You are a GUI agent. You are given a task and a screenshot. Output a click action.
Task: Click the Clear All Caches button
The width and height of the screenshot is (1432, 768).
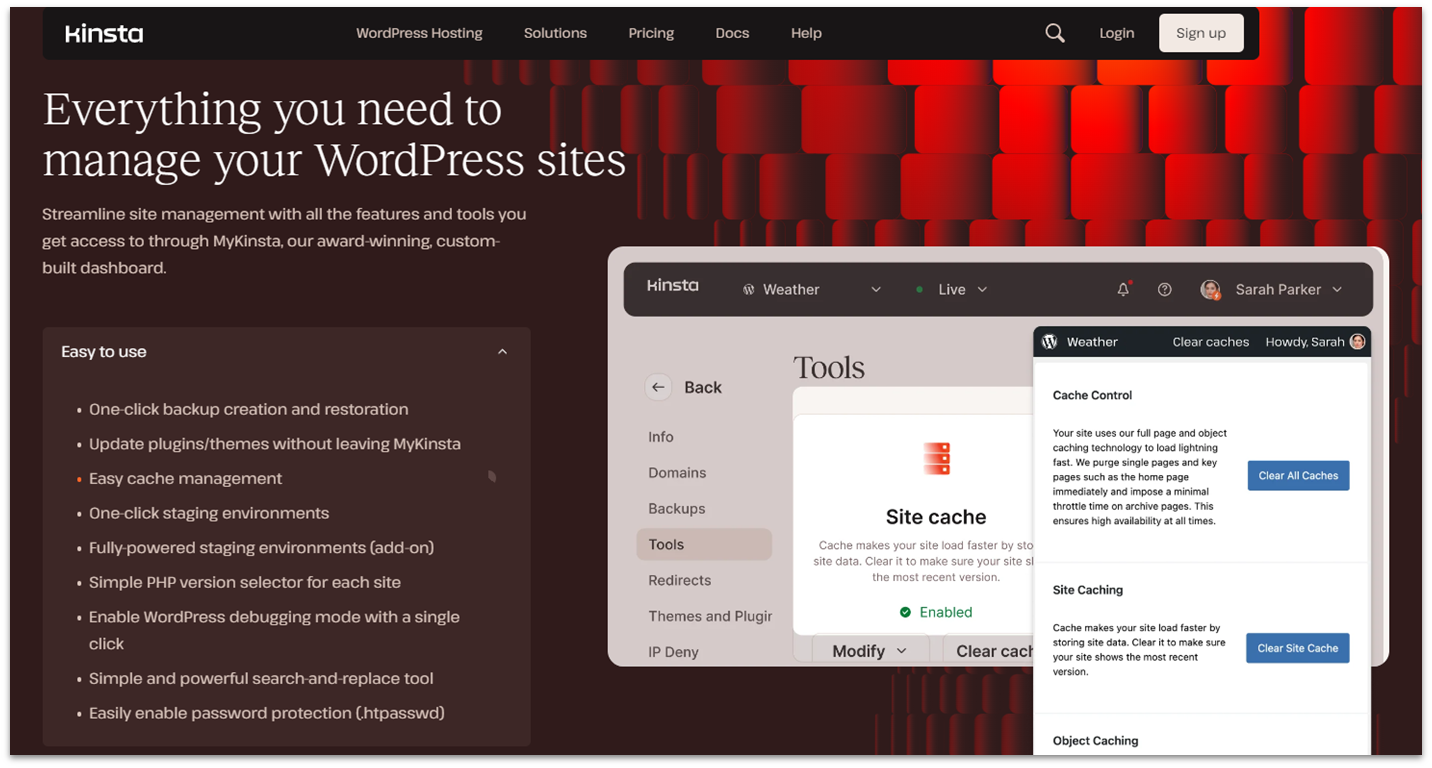pos(1298,476)
